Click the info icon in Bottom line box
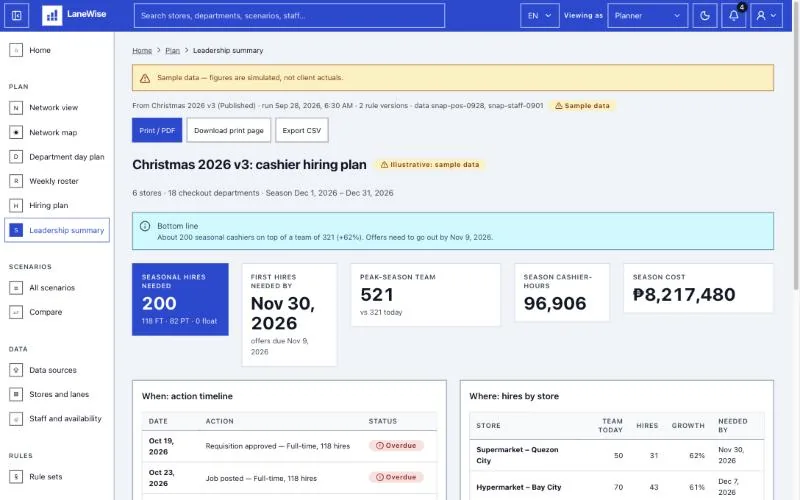Screen dimensions: 800x500 tap(145, 226)
